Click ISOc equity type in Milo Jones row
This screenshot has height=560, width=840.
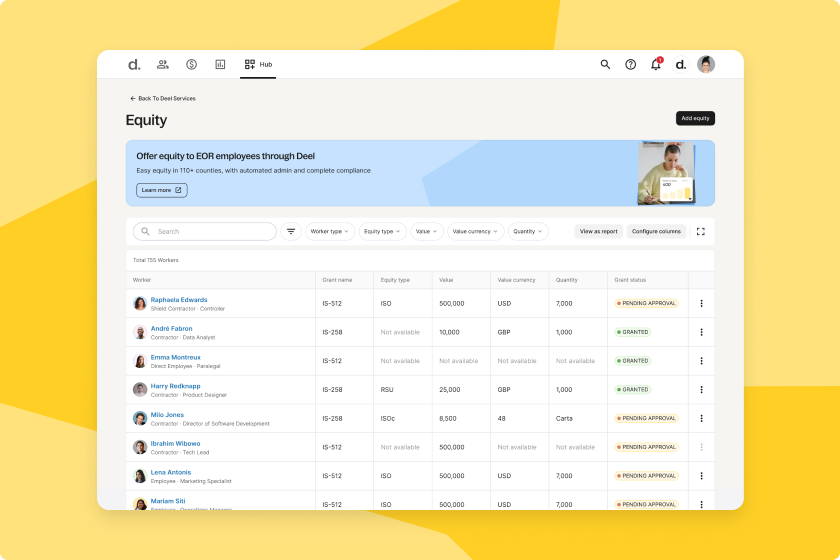coord(388,419)
